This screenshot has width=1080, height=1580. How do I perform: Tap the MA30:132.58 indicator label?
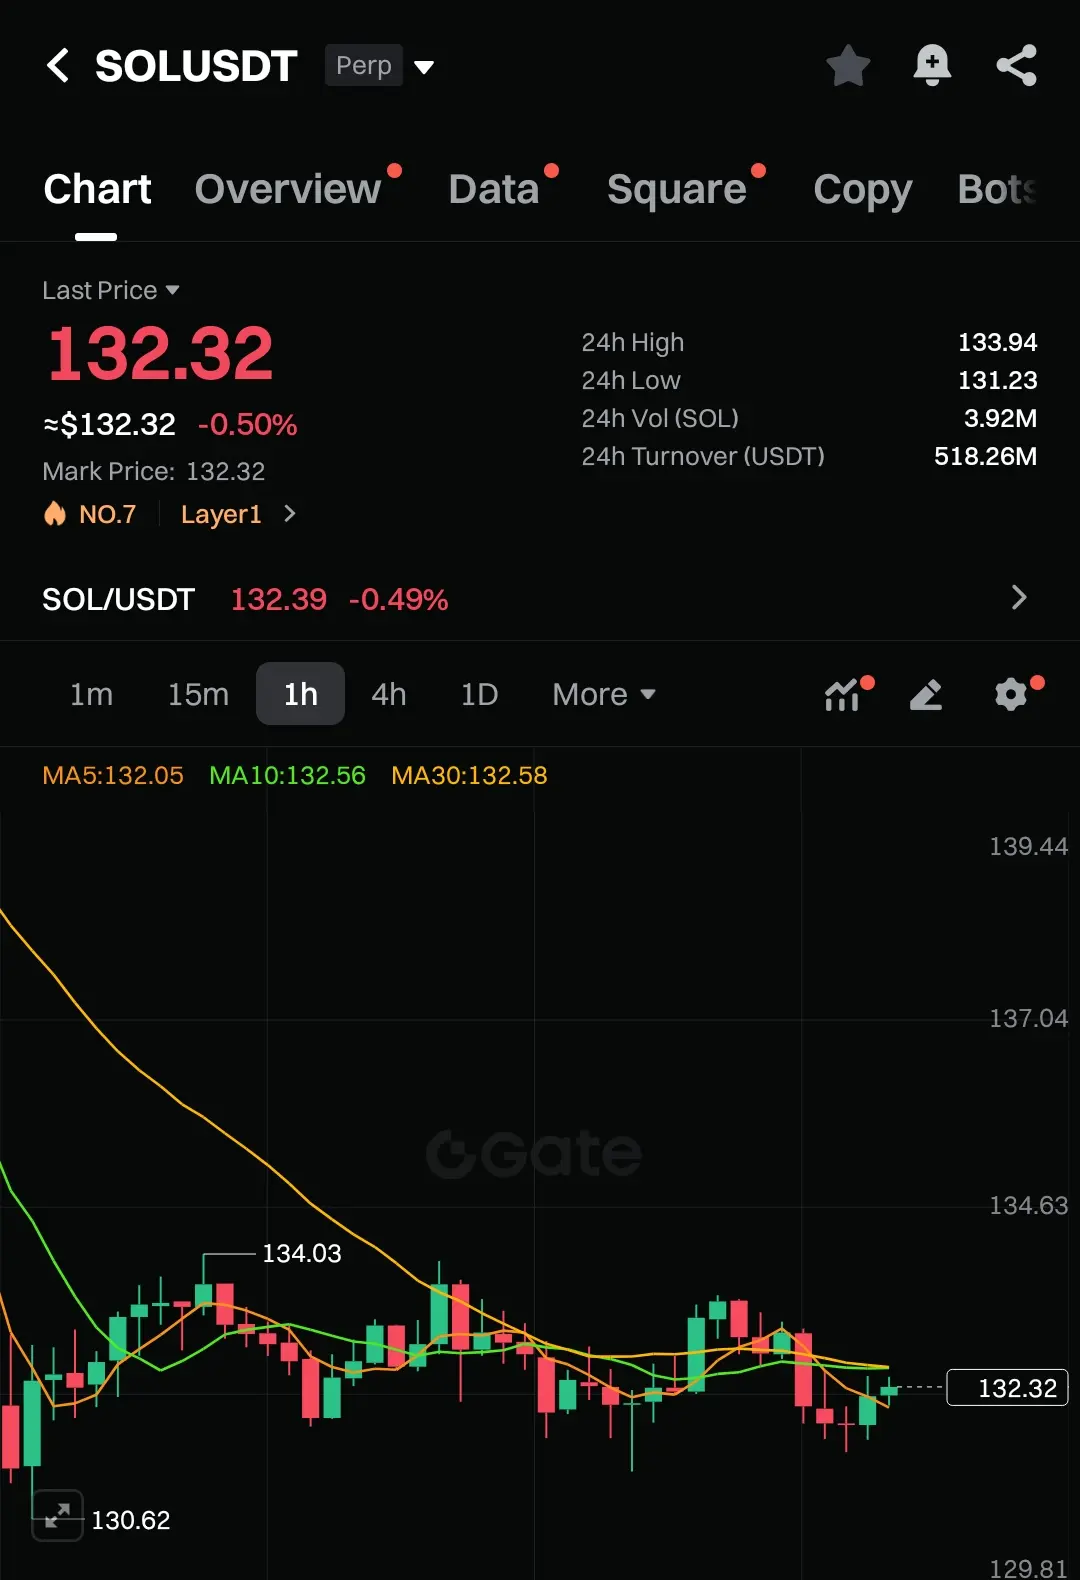pos(469,775)
